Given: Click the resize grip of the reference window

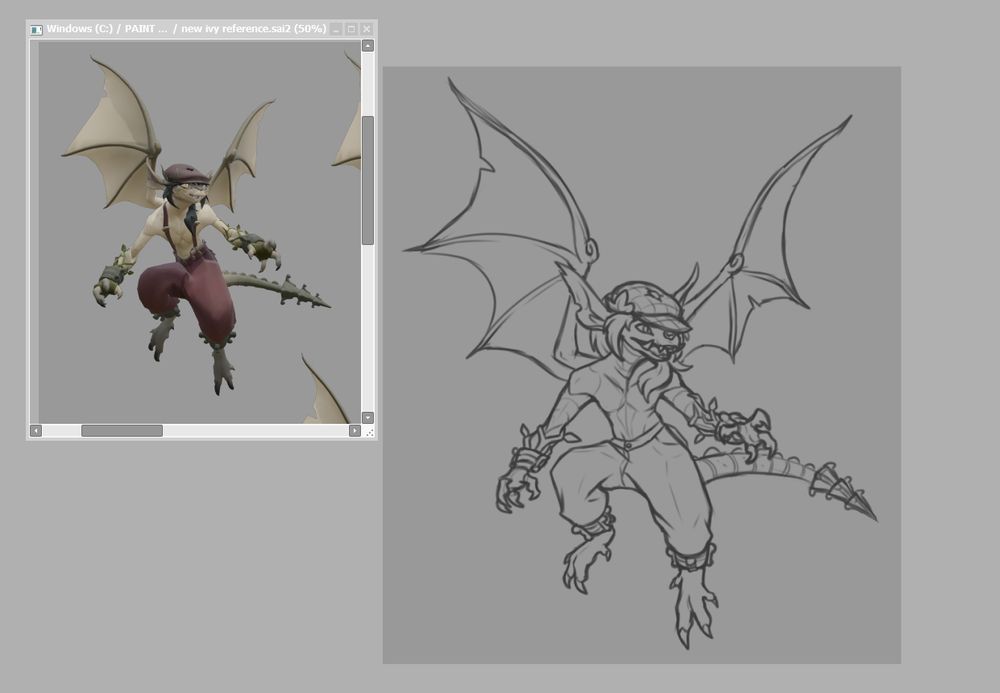Looking at the screenshot, I should point(369,432).
